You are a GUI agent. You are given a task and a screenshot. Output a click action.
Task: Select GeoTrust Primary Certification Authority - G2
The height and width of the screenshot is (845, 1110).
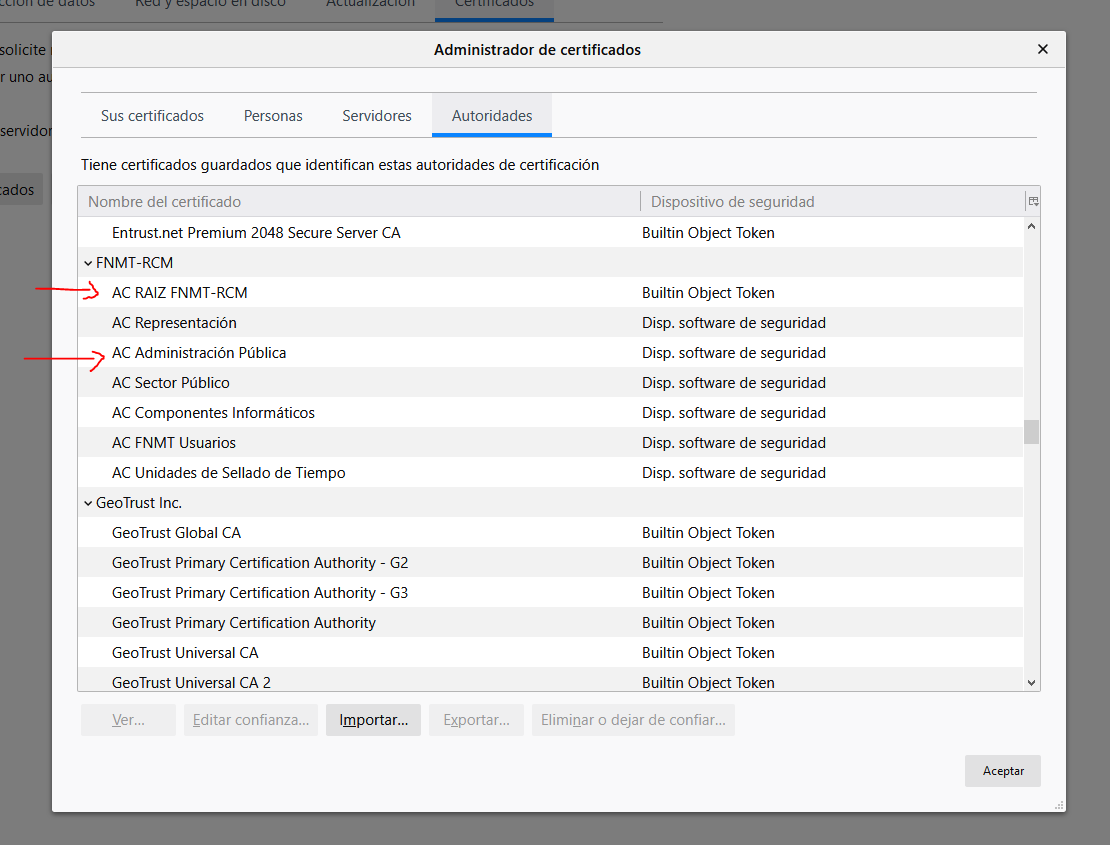(551, 563)
